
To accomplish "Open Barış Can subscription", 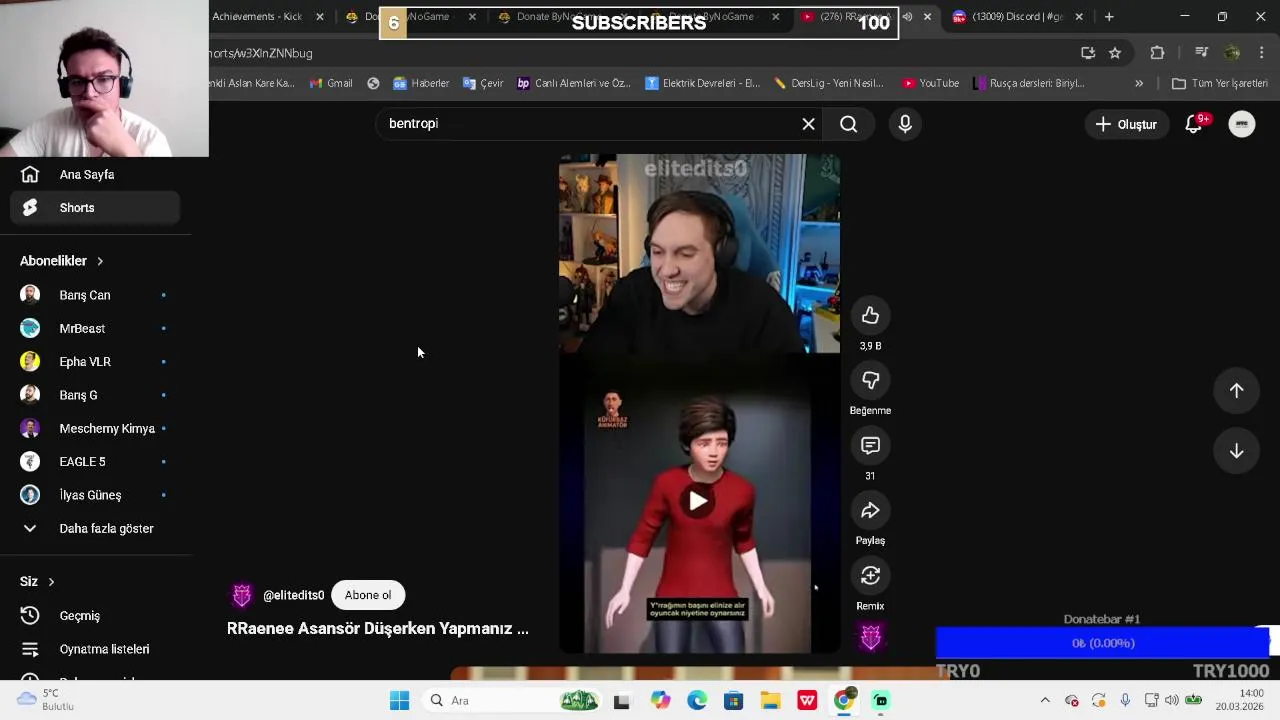I will point(96,295).
